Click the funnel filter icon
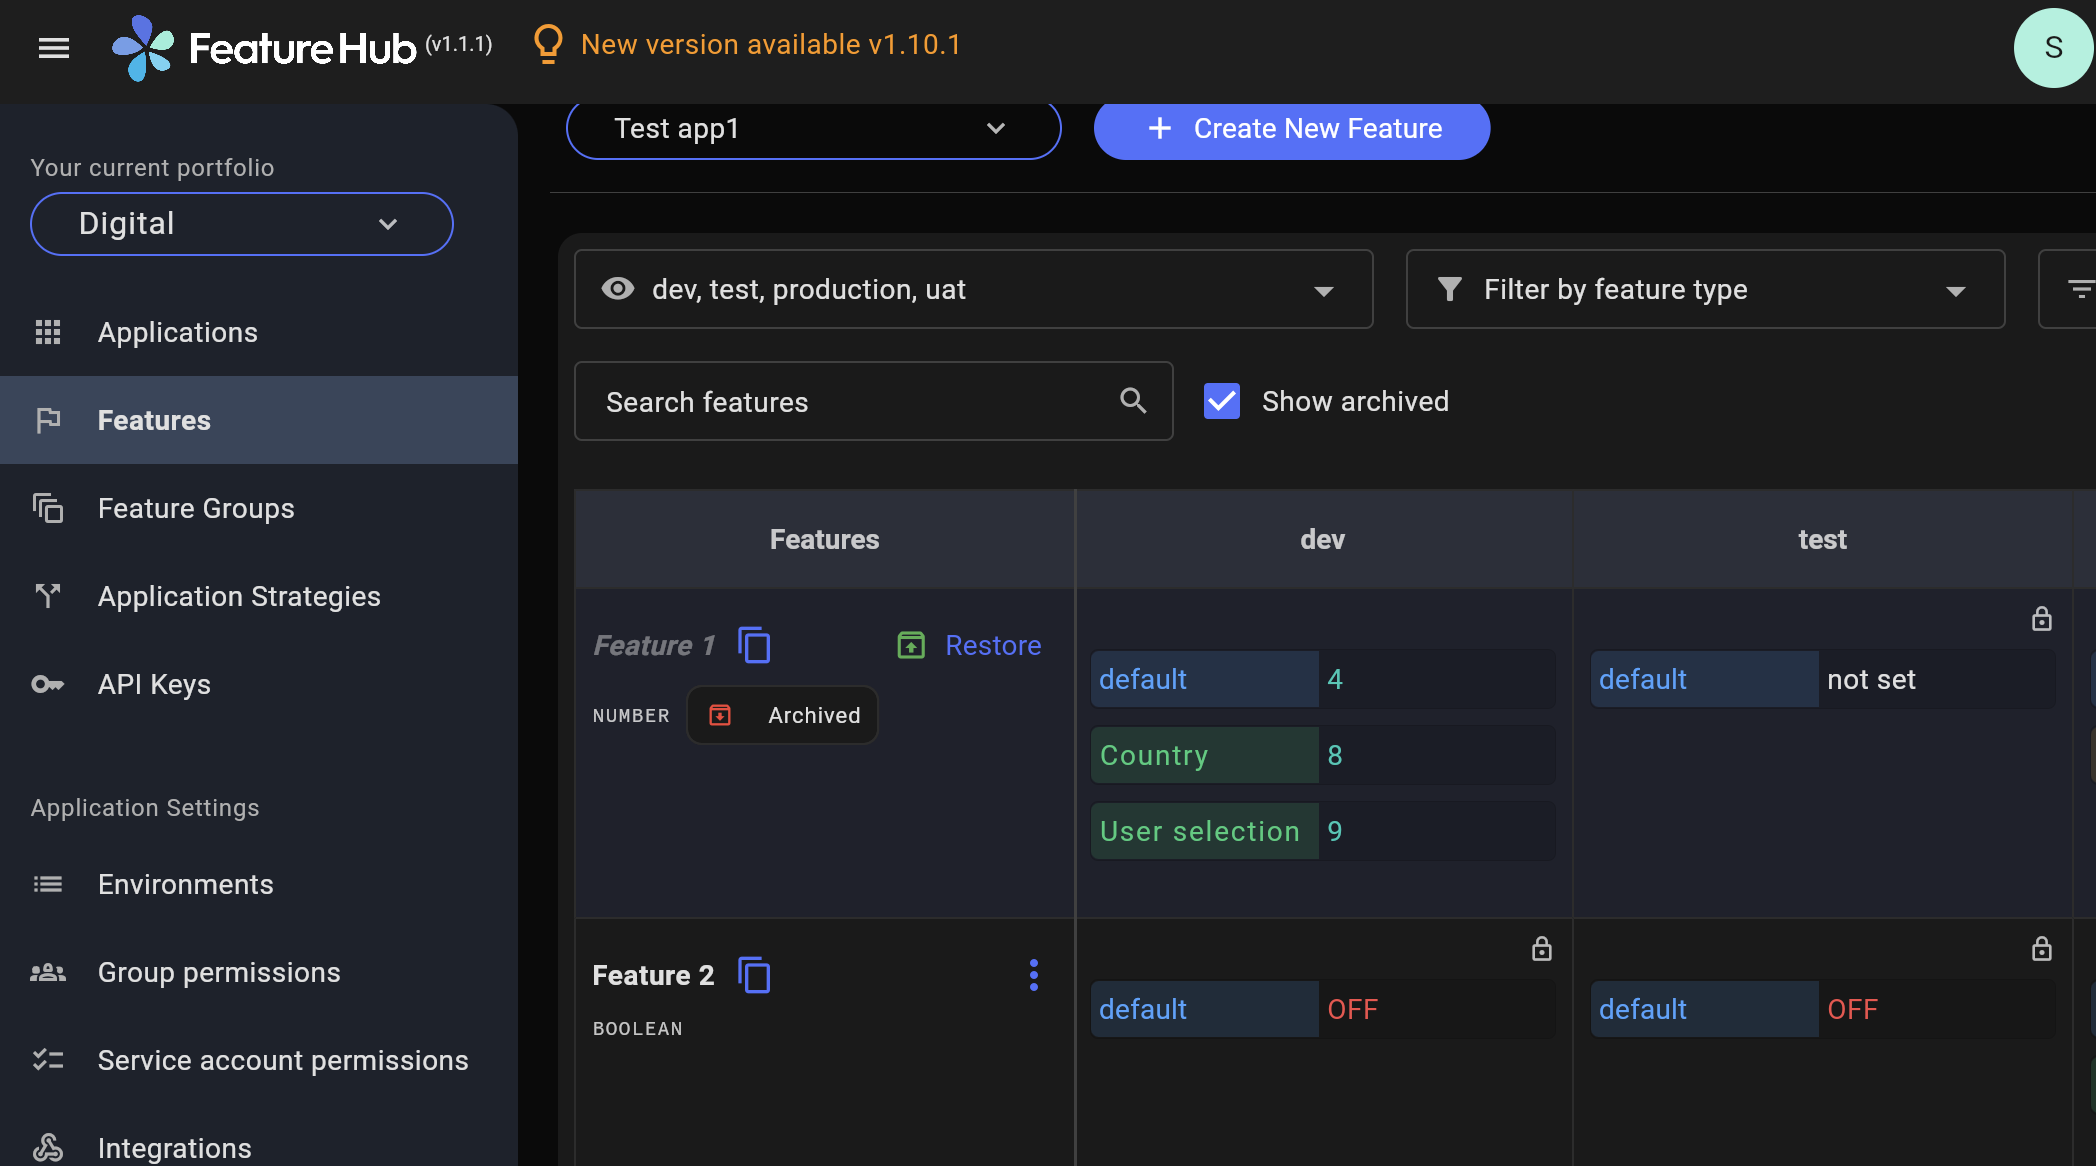Image resolution: width=2096 pixels, height=1166 pixels. coord(1449,289)
